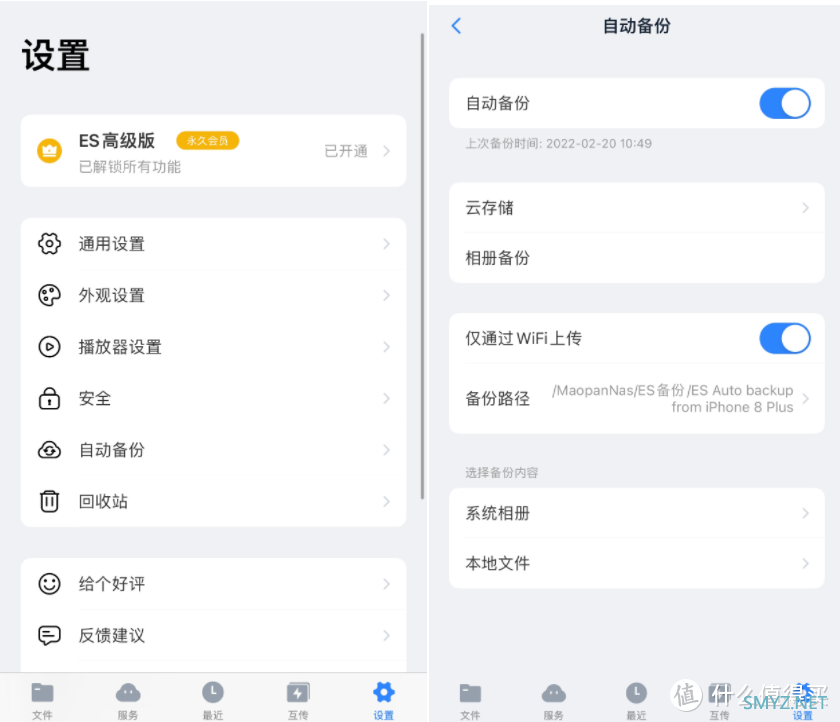Tap the ES premium crown icon
The image size is (840, 722).
(49, 151)
